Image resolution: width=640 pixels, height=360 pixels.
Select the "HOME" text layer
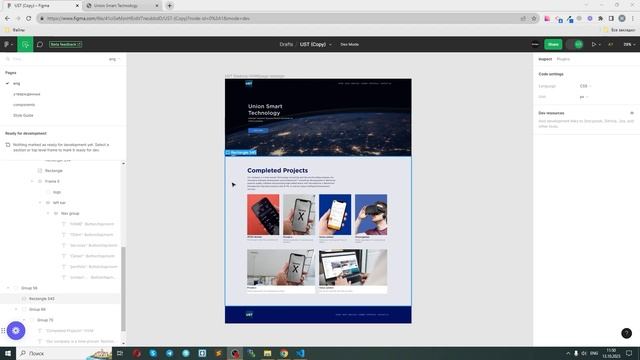[91, 224]
